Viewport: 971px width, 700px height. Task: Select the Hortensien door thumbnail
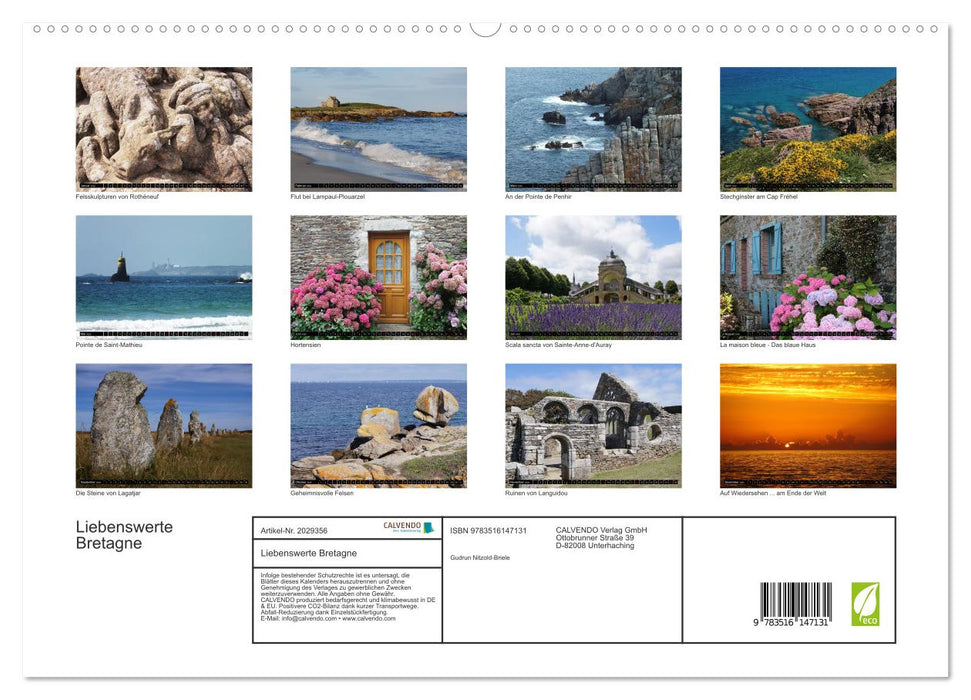pyautogui.click(x=379, y=276)
